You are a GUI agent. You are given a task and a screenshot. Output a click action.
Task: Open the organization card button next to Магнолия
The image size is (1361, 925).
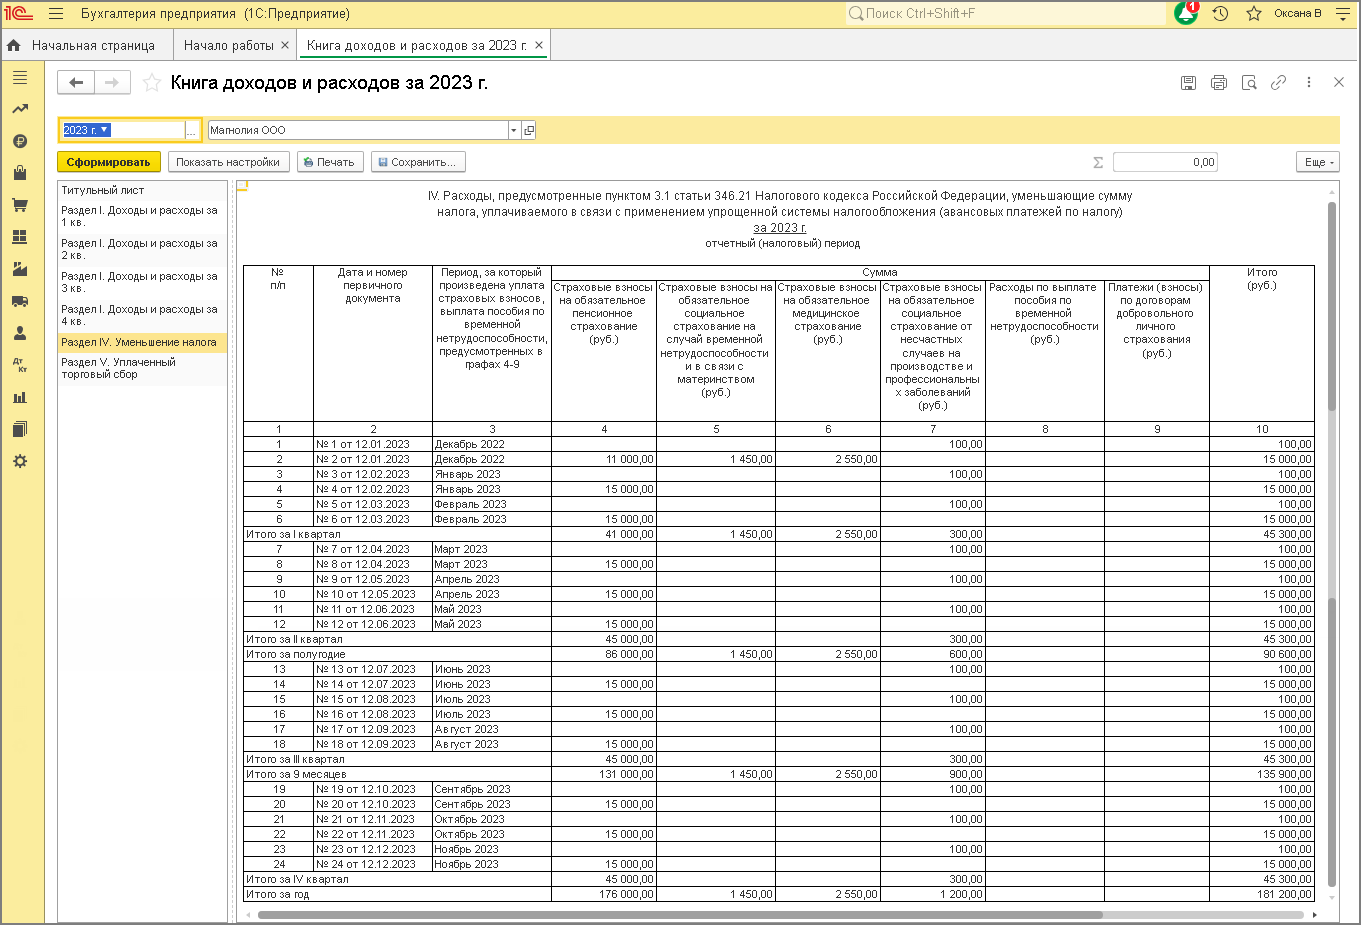tap(529, 130)
